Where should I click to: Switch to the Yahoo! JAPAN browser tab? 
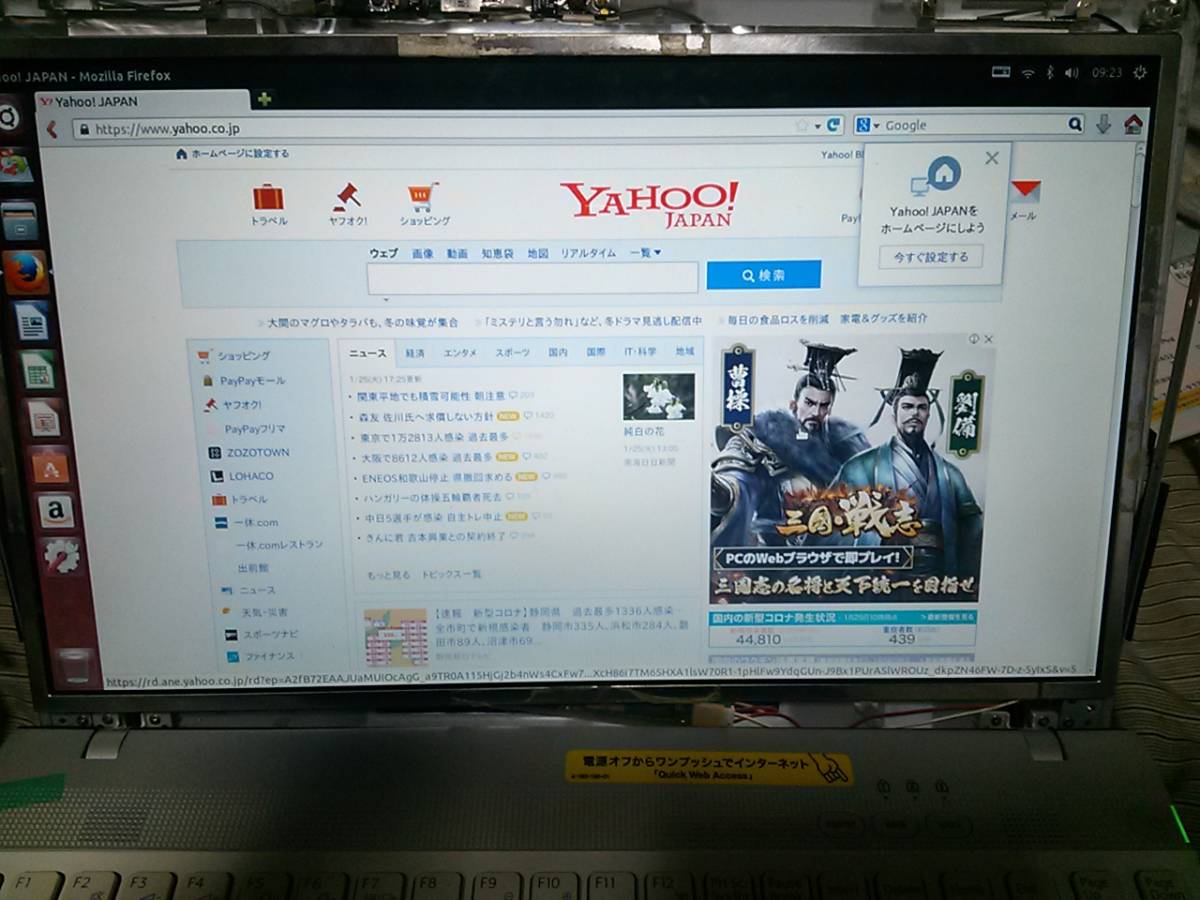140,101
